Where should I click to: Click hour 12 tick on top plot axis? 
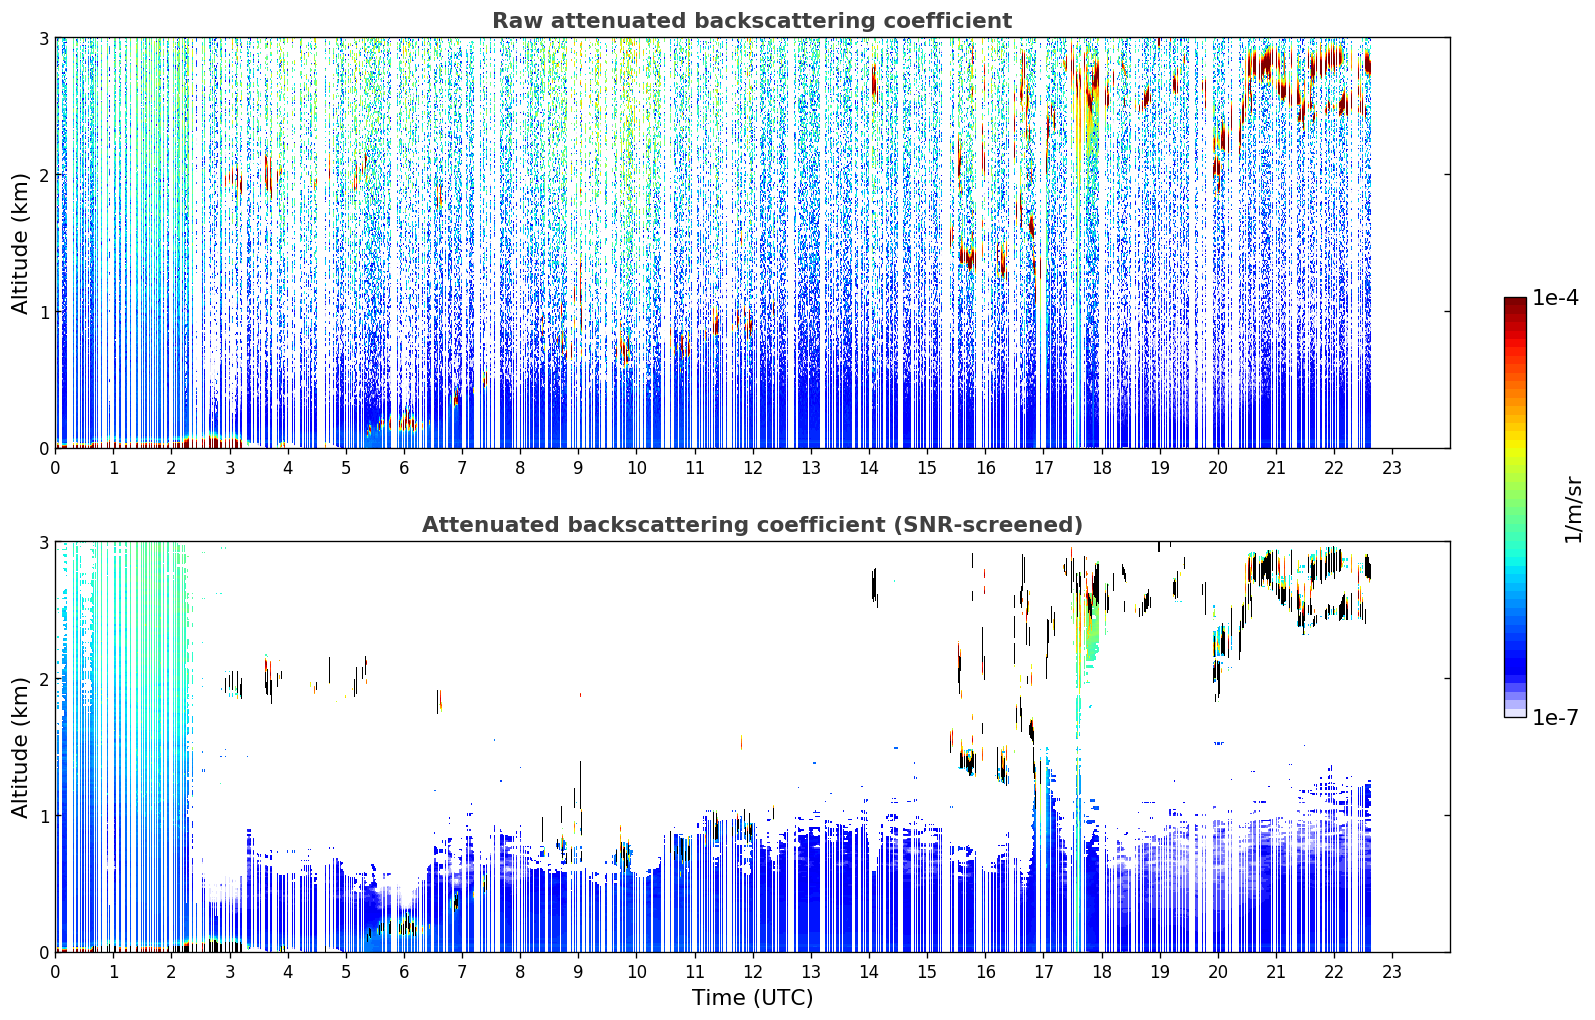click(x=752, y=467)
